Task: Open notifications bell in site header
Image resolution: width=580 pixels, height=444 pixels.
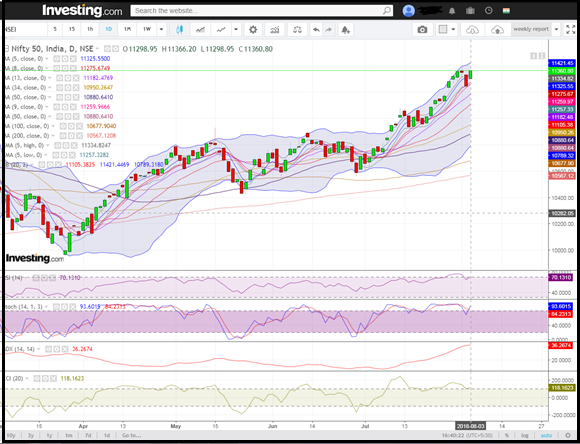Action: click(452, 11)
